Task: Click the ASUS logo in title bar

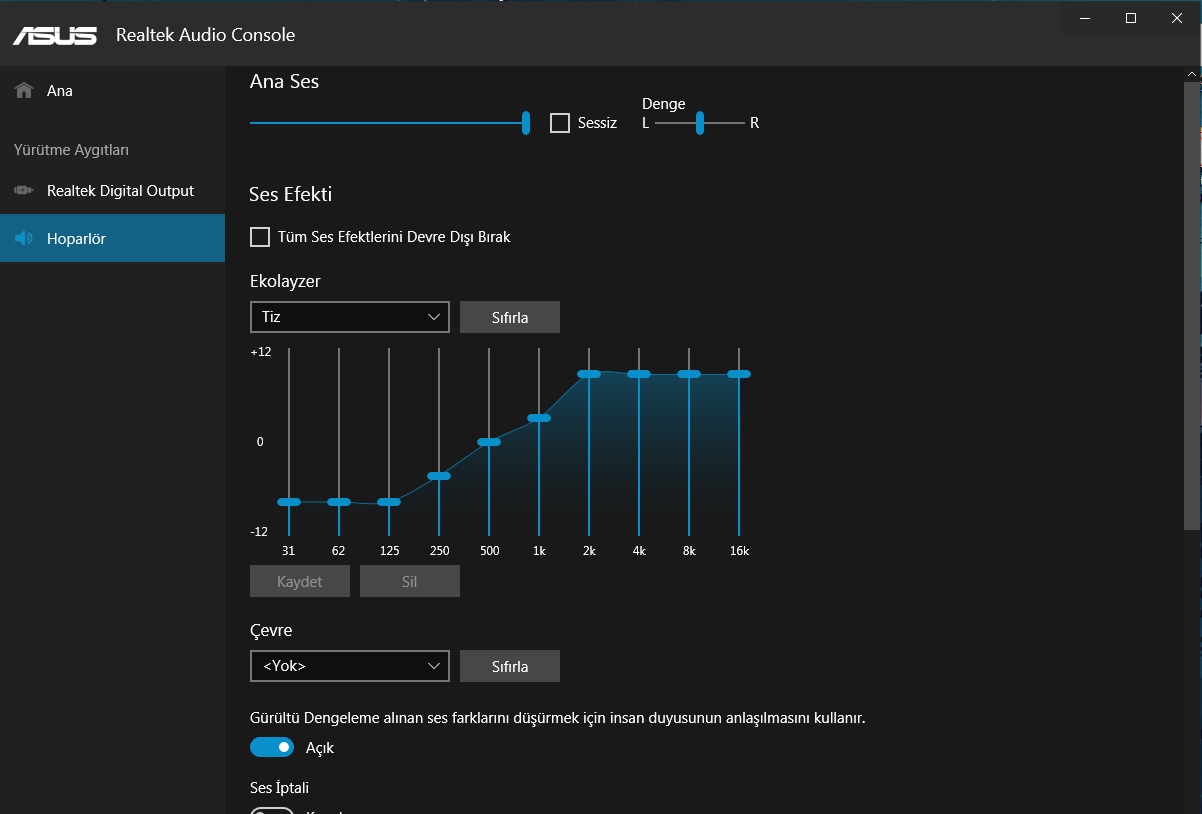Action: (x=55, y=35)
